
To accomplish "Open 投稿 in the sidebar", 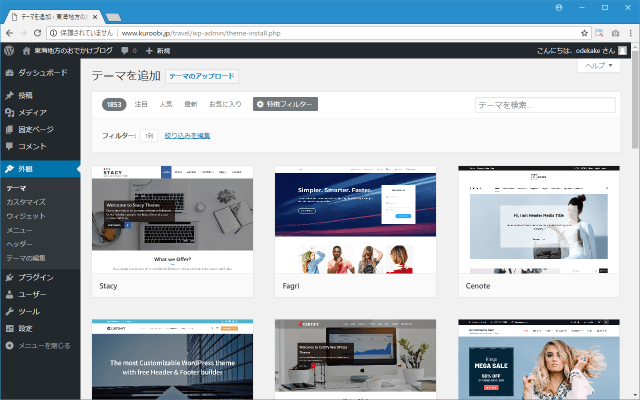I will [40, 96].
